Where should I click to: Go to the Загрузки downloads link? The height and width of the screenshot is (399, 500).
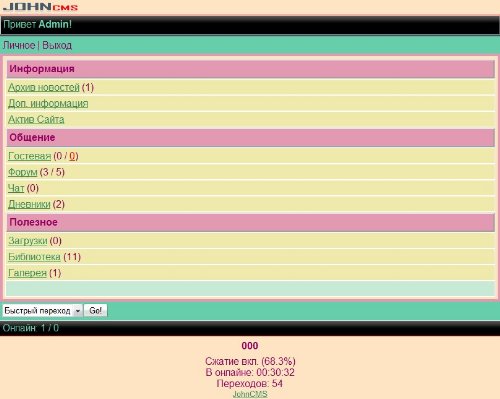[28, 241]
